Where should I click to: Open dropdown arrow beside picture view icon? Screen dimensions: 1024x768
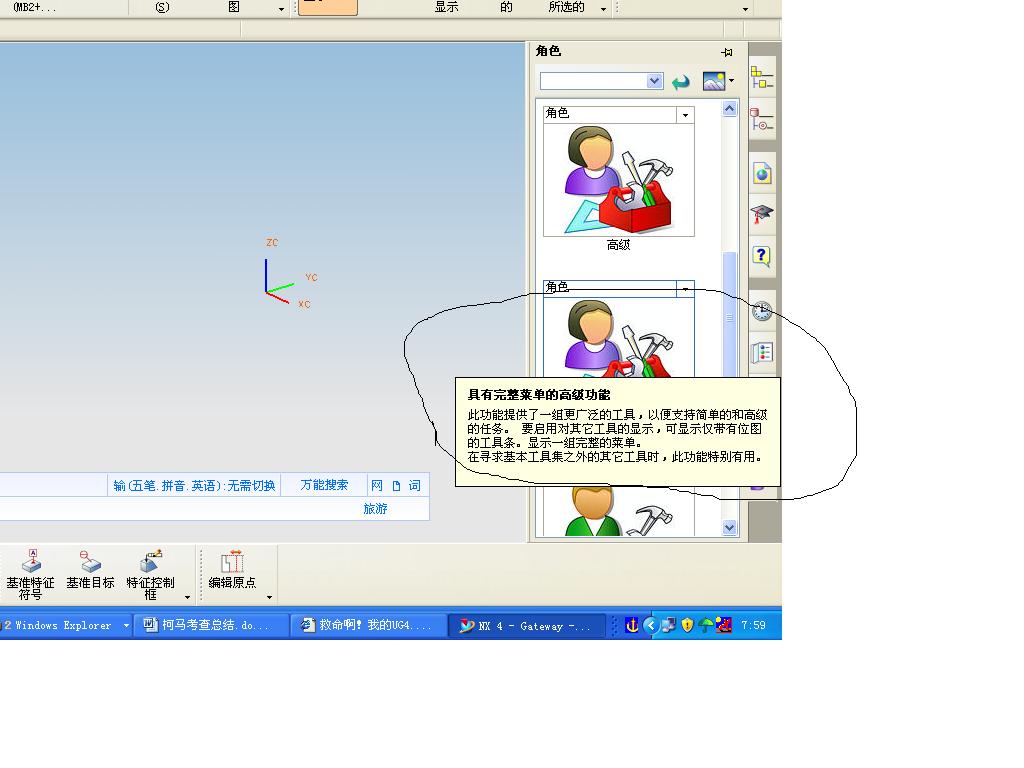point(731,81)
